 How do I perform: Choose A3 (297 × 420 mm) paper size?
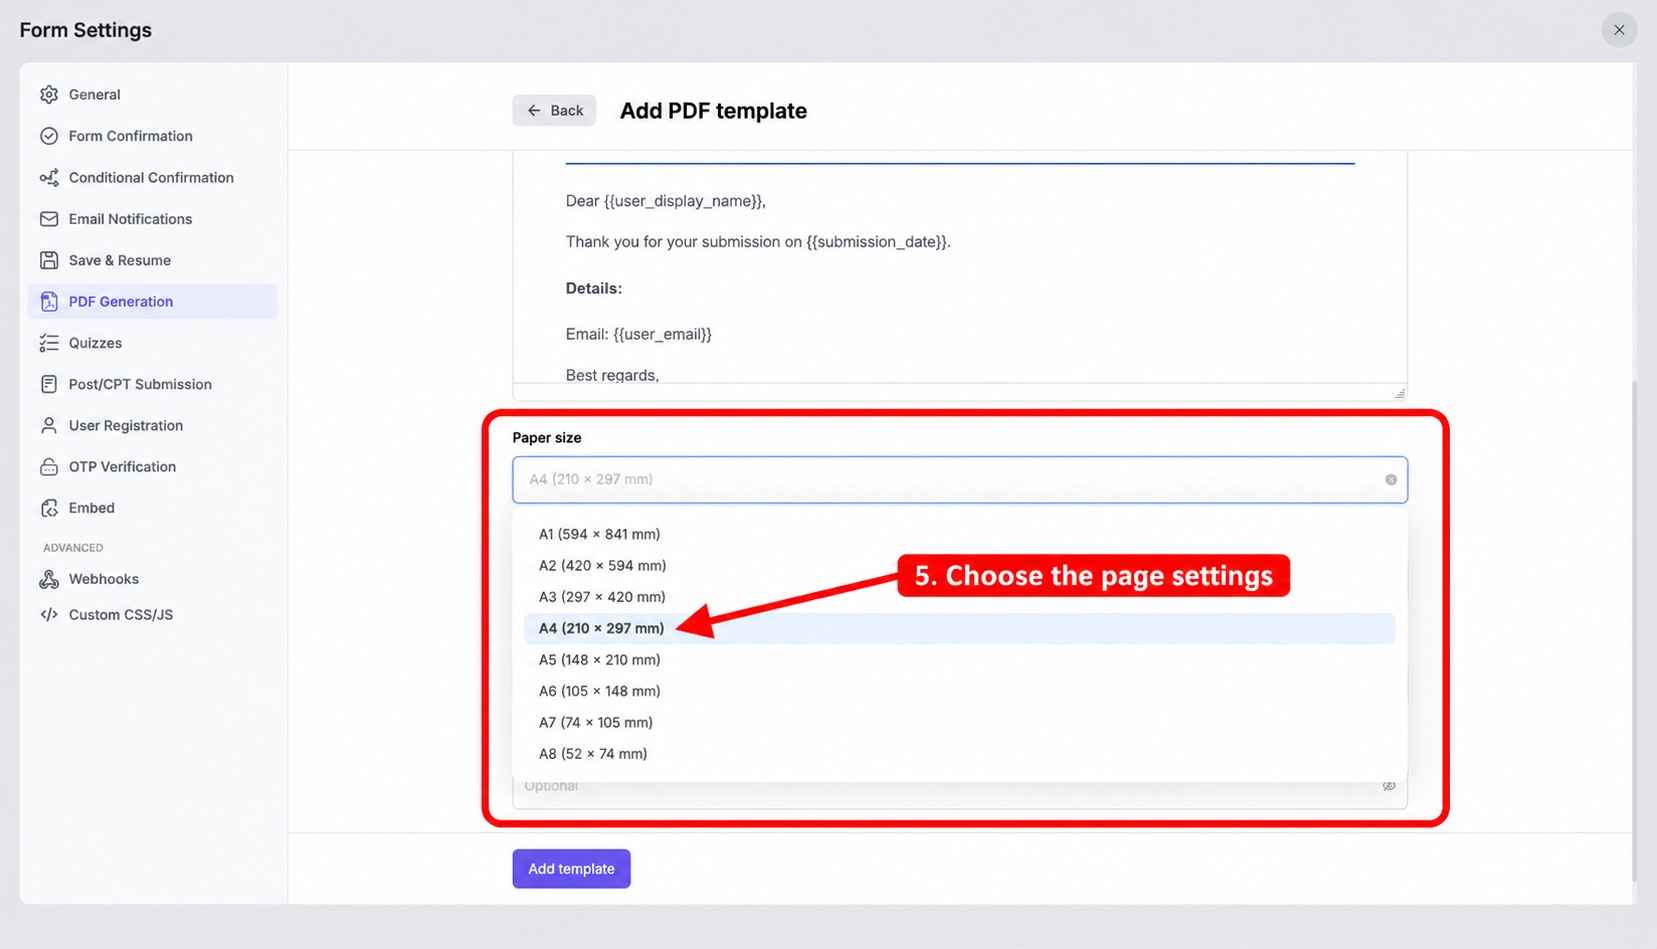960,597
